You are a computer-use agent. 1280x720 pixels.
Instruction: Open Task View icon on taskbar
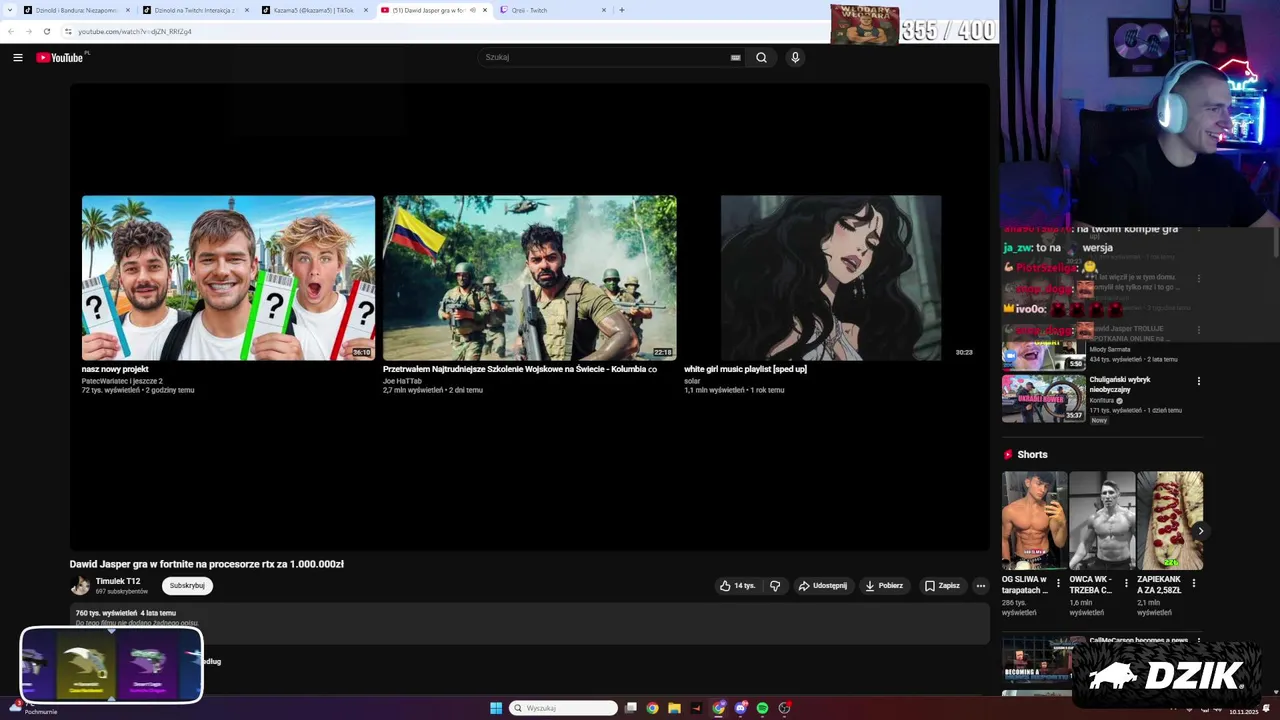coord(631,708)
